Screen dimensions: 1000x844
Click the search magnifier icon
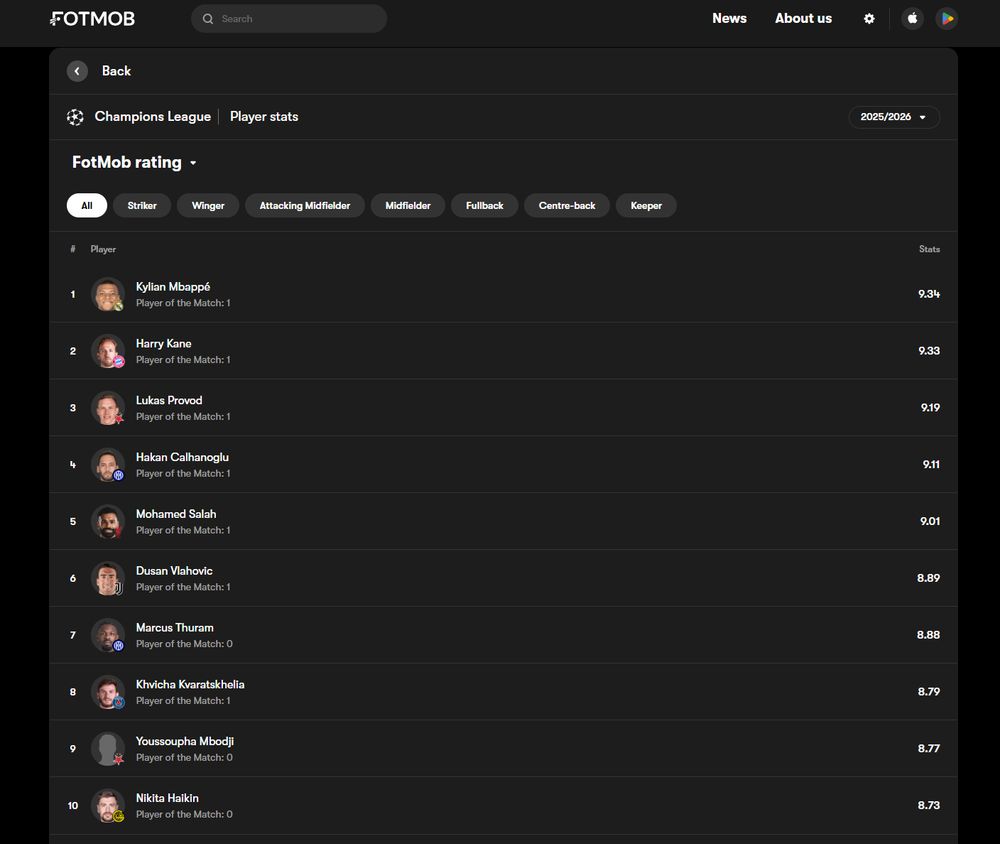point(208,19)
